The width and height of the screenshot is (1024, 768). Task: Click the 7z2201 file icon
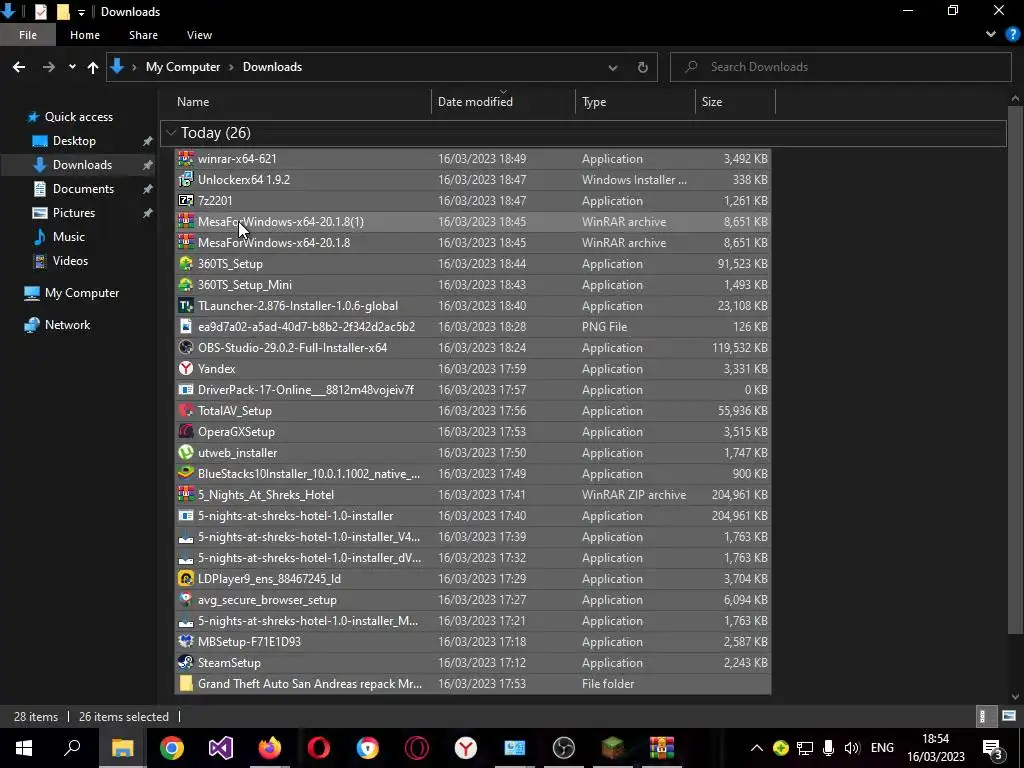(x=186, y=200)
